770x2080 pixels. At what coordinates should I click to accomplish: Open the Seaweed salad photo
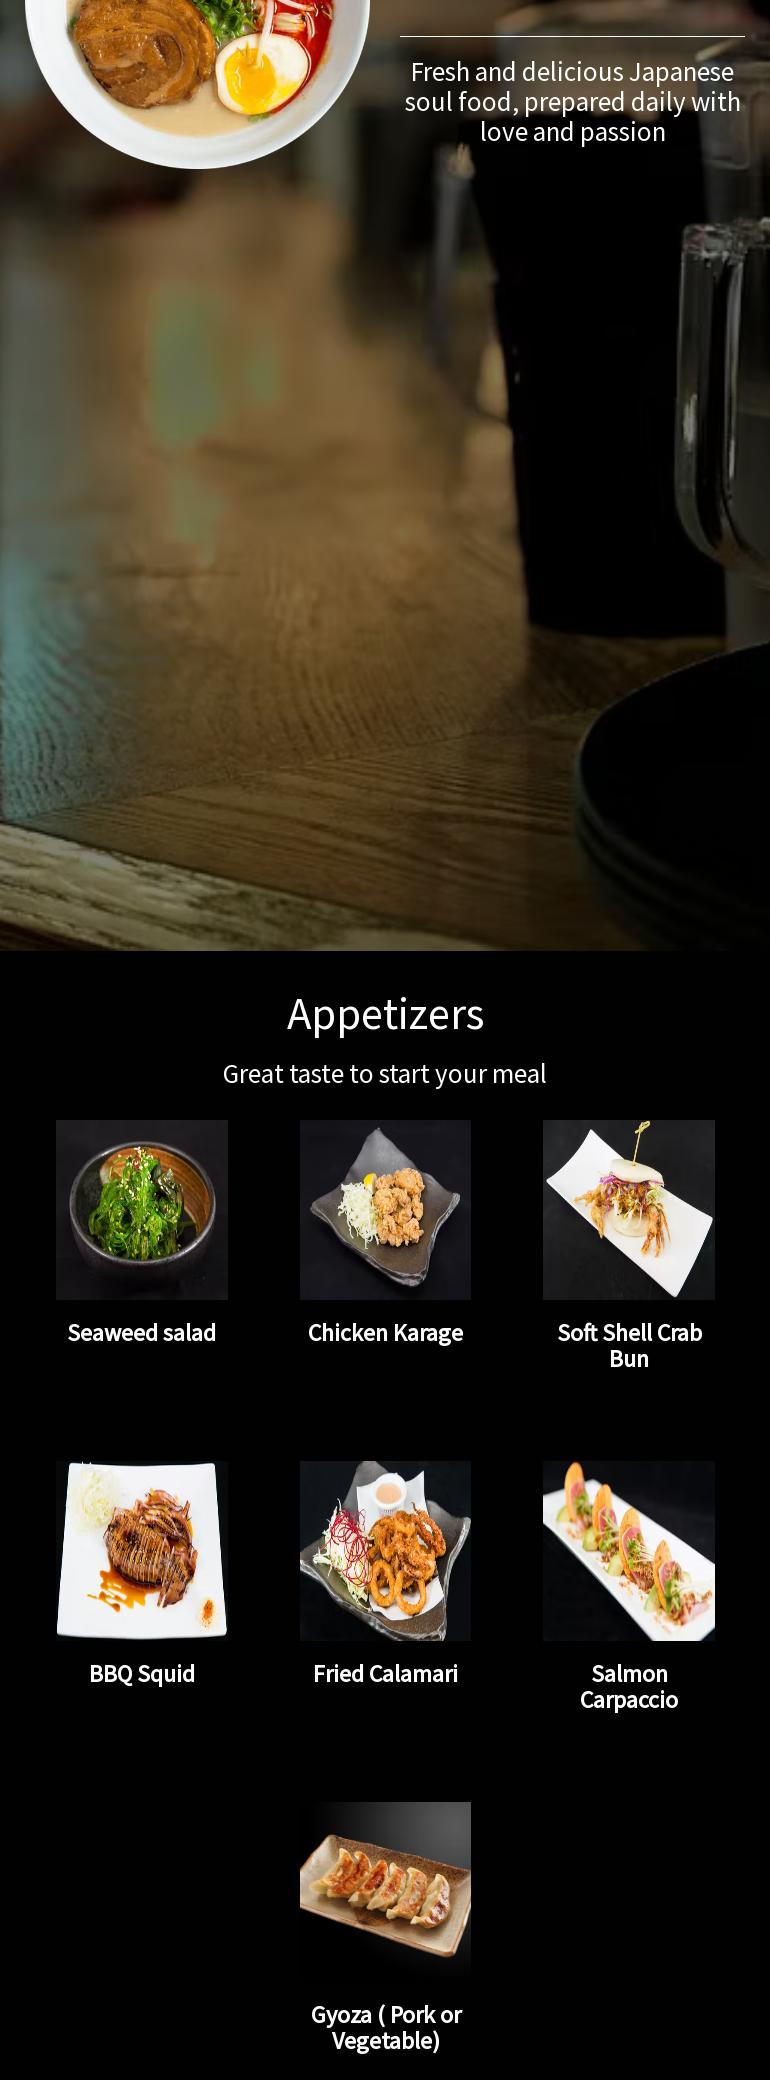[142, 1209]
